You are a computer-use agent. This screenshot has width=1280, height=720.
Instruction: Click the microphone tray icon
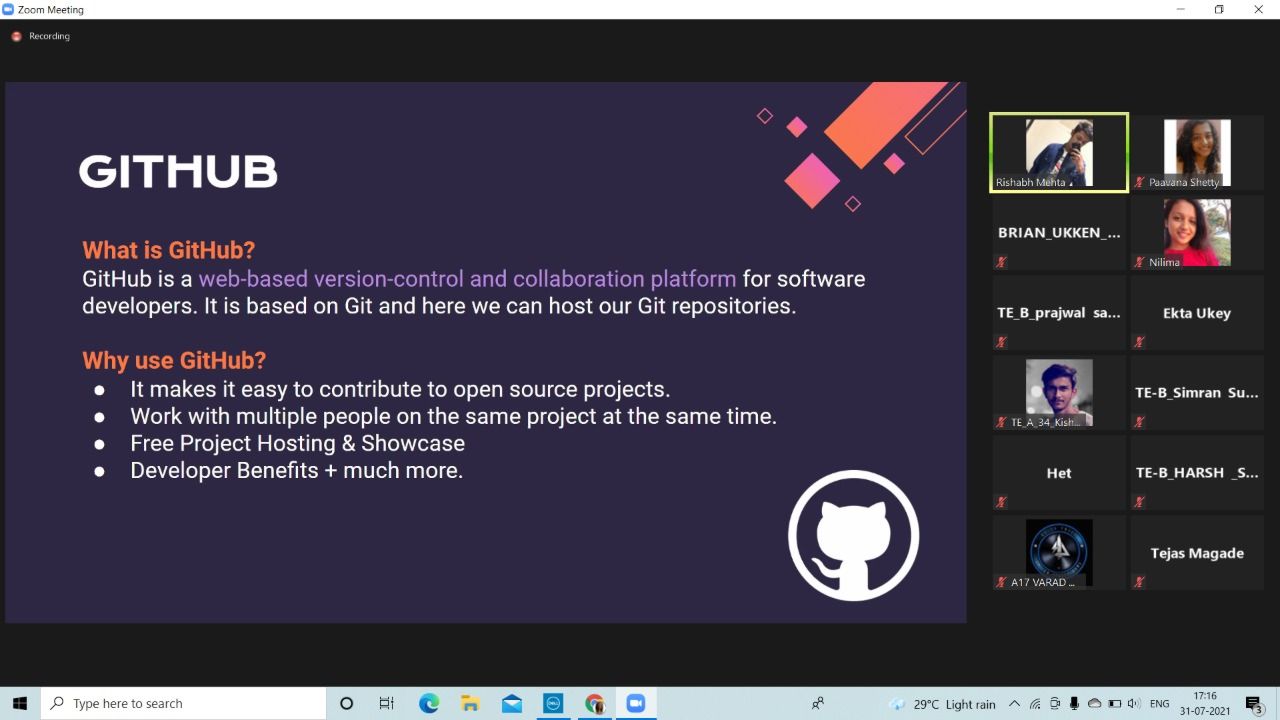click(x=1074, y=704)
